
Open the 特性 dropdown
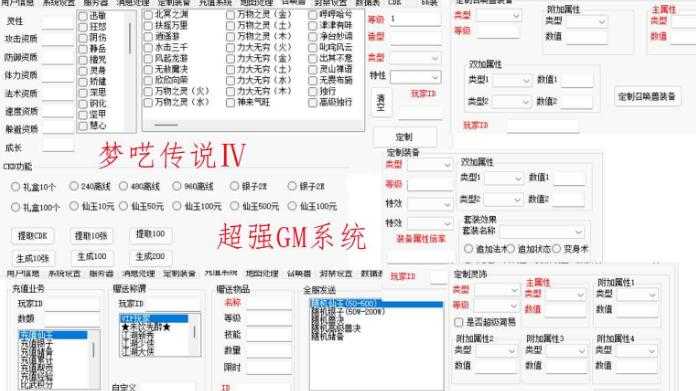pos(415,77)
